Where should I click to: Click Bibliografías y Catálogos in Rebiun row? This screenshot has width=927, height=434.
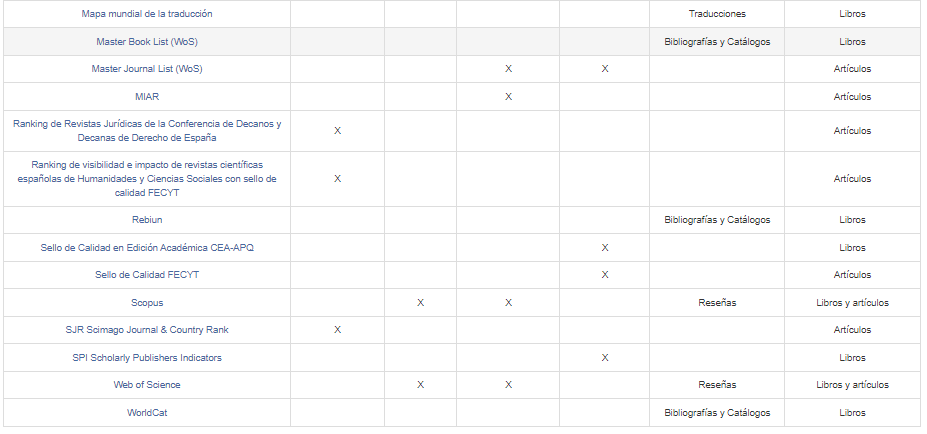pyautogui.click(x=717, y=220)
